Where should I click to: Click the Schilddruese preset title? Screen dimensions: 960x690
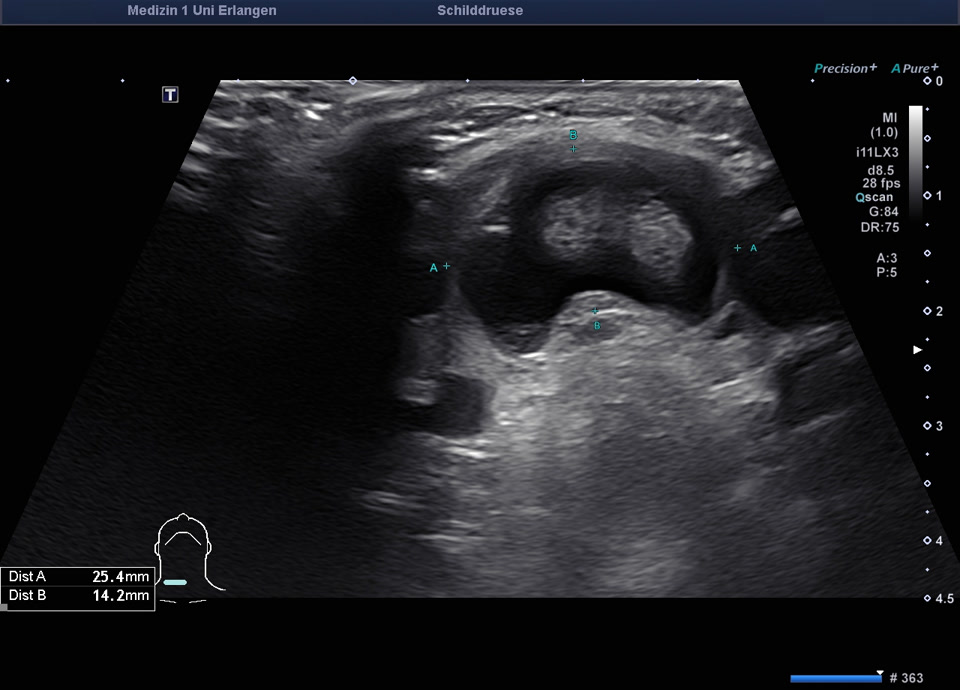[480, 11]
